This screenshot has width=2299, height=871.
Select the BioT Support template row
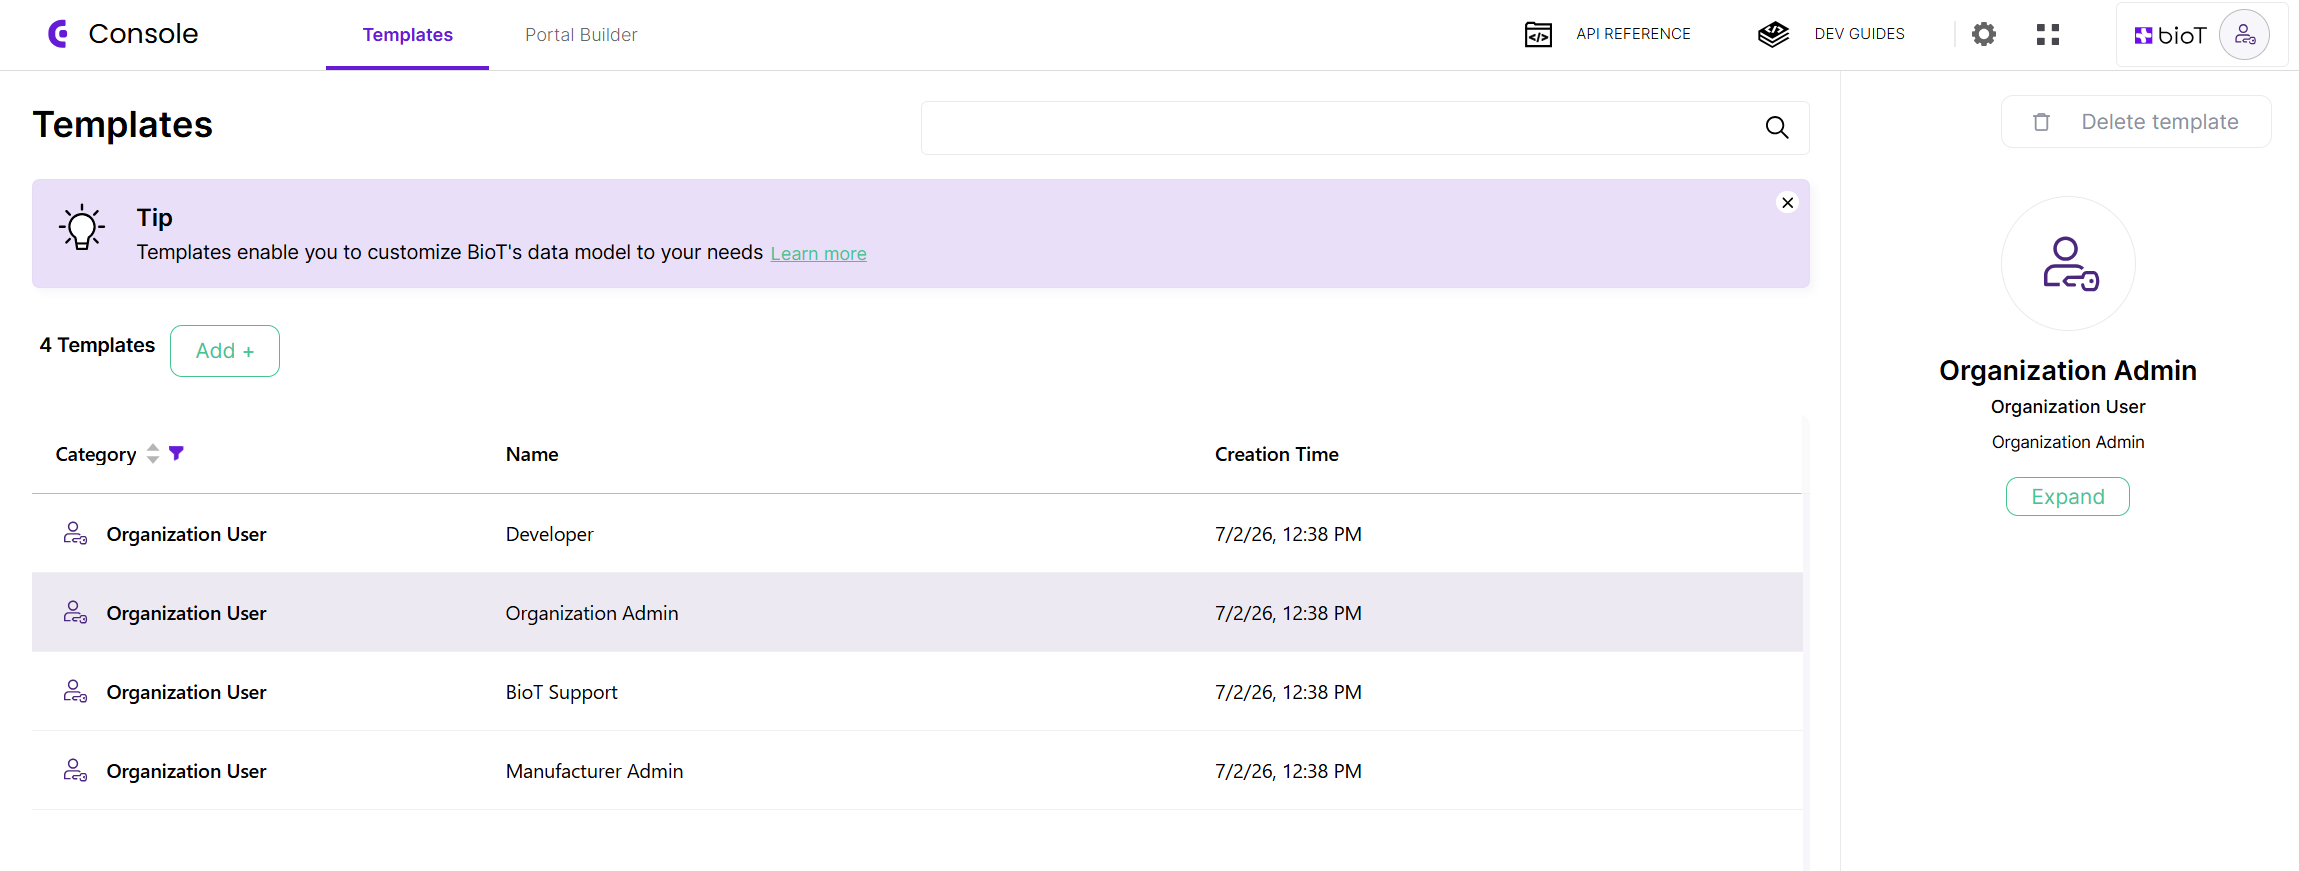917,692
